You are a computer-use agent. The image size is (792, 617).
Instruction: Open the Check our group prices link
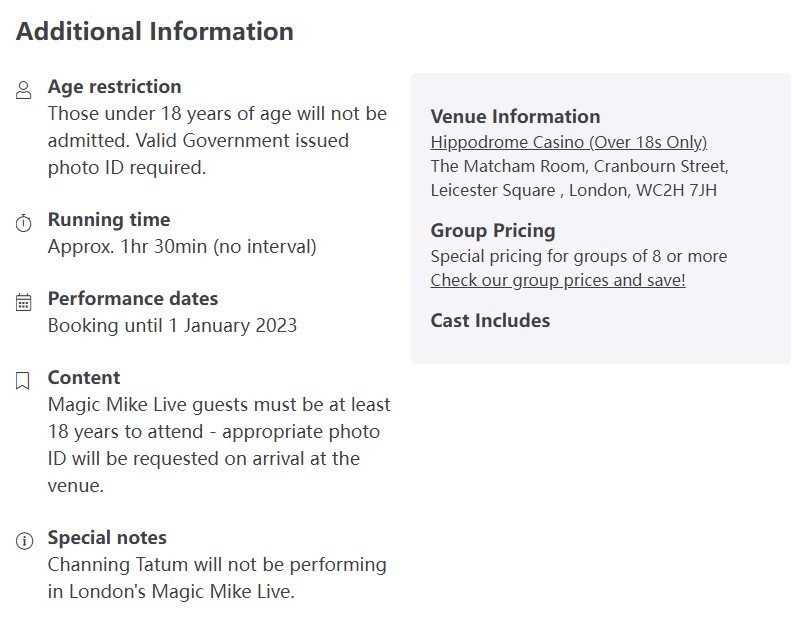click(558, 280)
